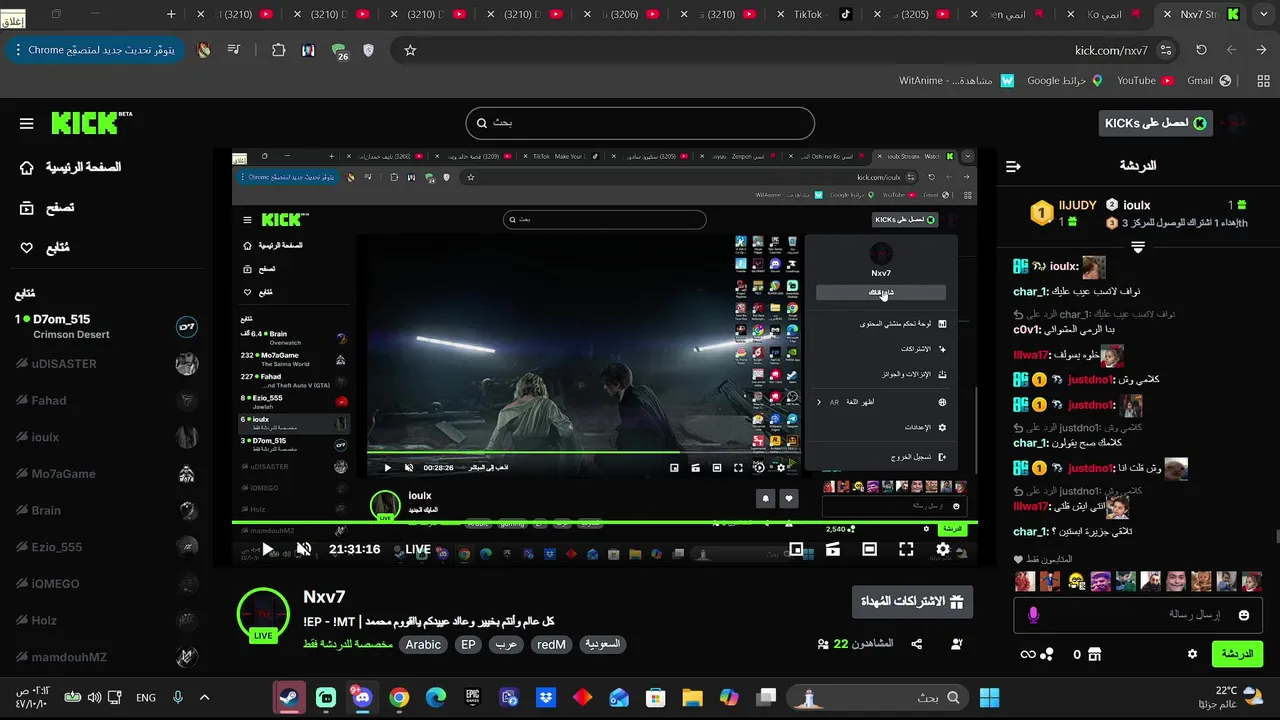Image resolution: width=1280 pixels, height=720 pixels.
Task: Click site info icon in address bar
Action: point(1166,50)
